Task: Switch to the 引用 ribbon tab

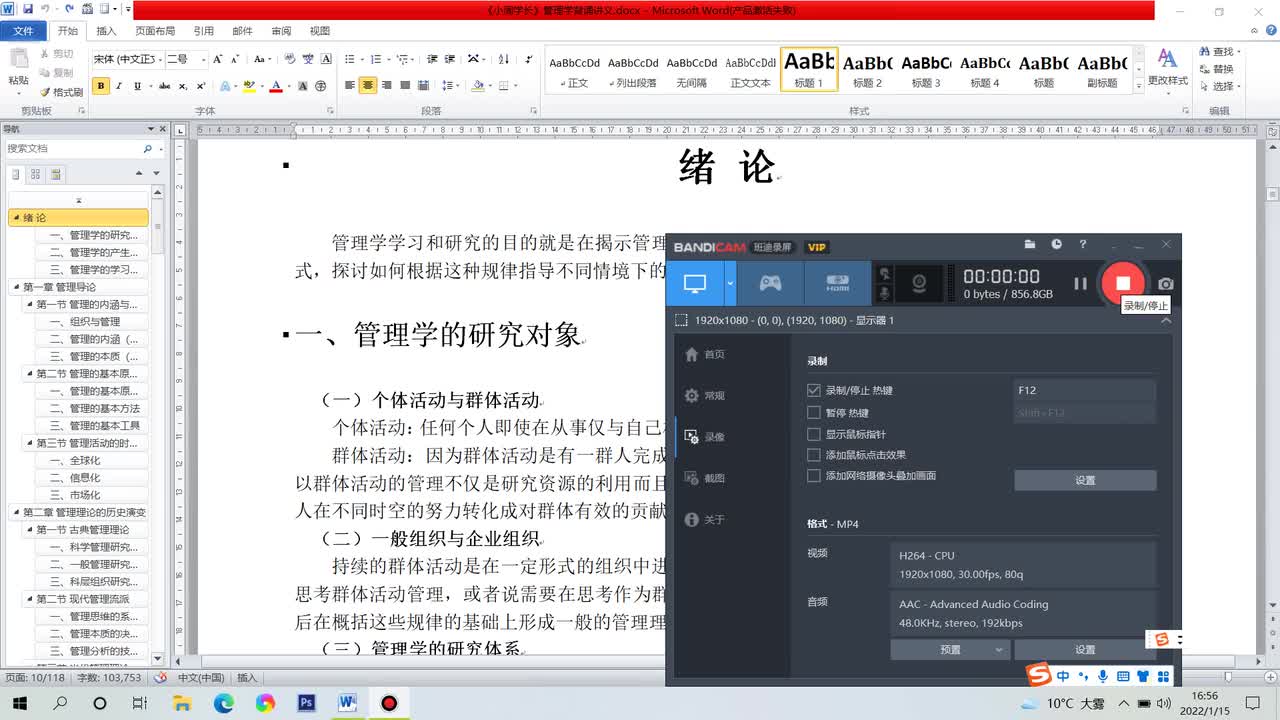Action: pyautogui.click(x=203, y=31)
